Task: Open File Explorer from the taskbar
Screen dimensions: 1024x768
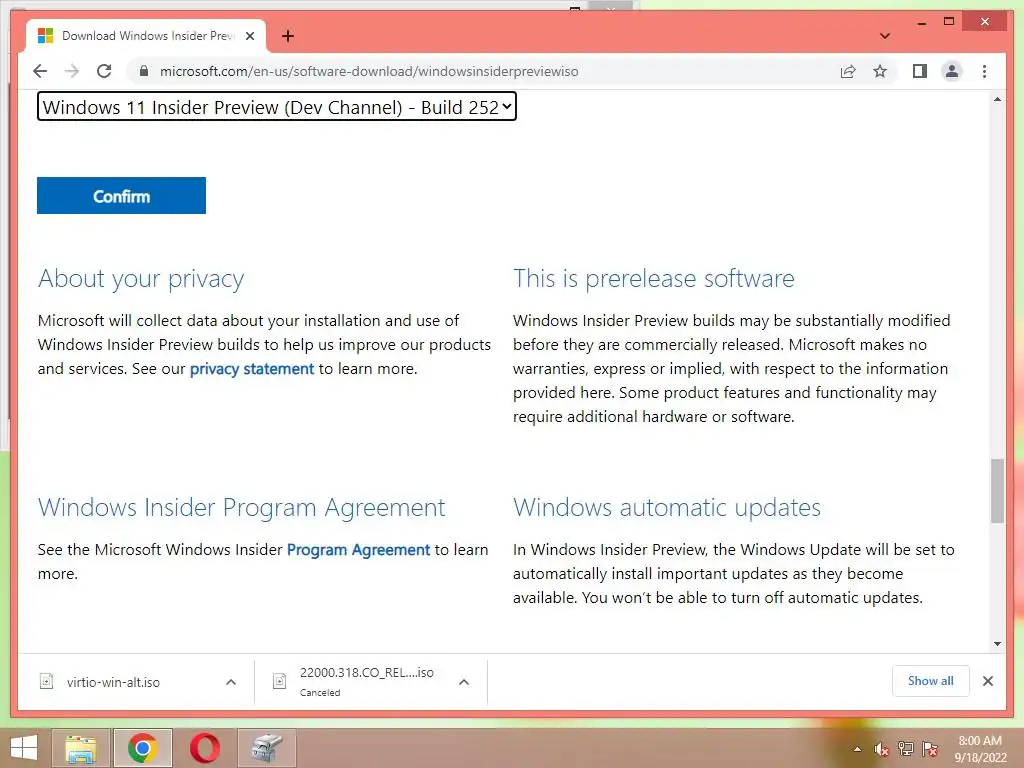Action: (81, 748)
